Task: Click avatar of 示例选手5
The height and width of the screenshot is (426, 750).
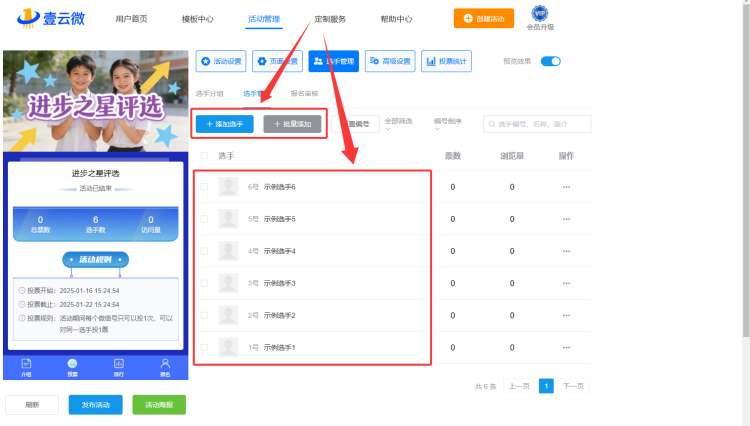Action: (x=228, y=219)
